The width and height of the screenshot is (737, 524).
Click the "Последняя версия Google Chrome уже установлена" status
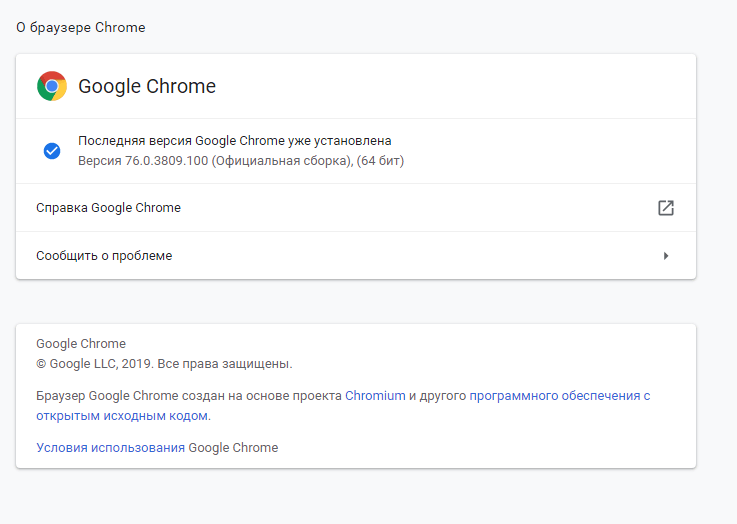tap(235, 141)
